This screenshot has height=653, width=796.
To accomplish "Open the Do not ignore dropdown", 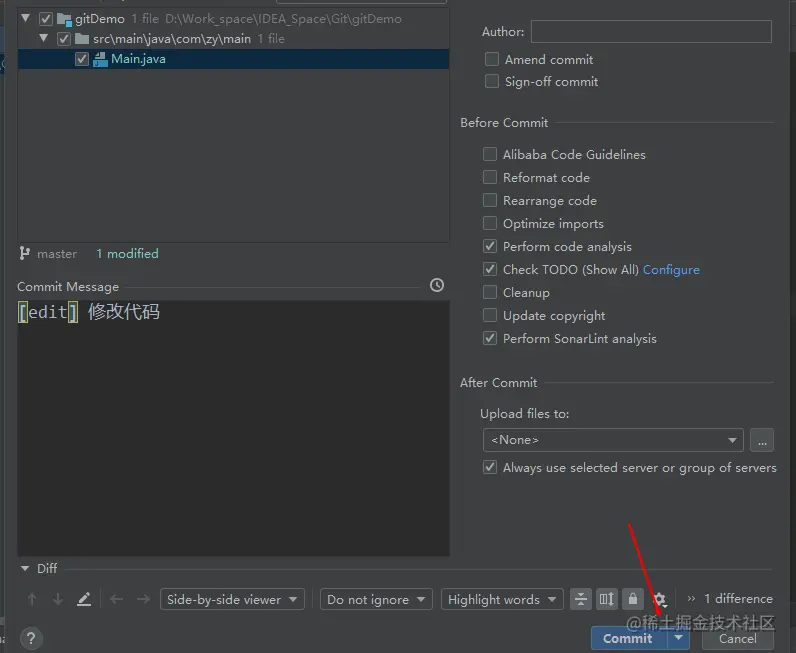I will click(376, 599).
